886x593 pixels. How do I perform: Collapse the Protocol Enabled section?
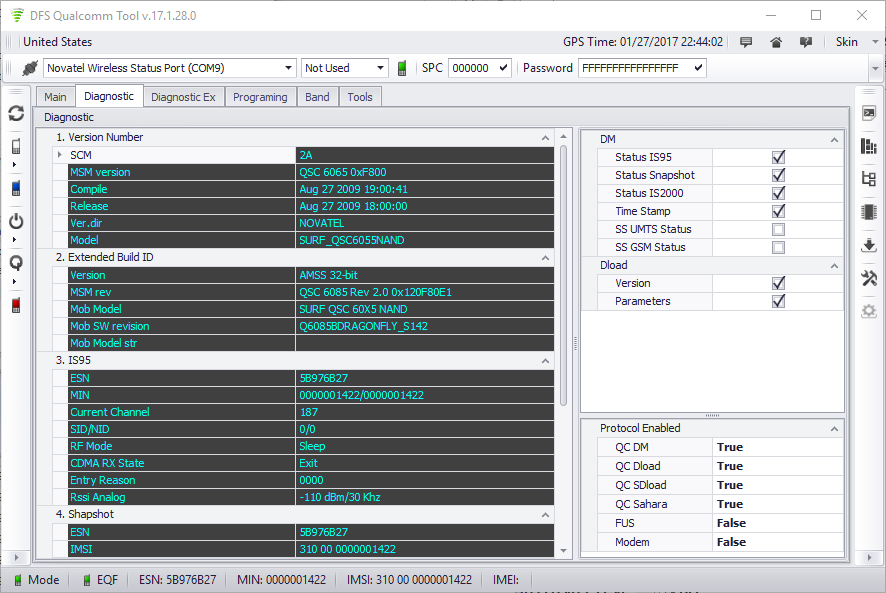tap(835, 429)
